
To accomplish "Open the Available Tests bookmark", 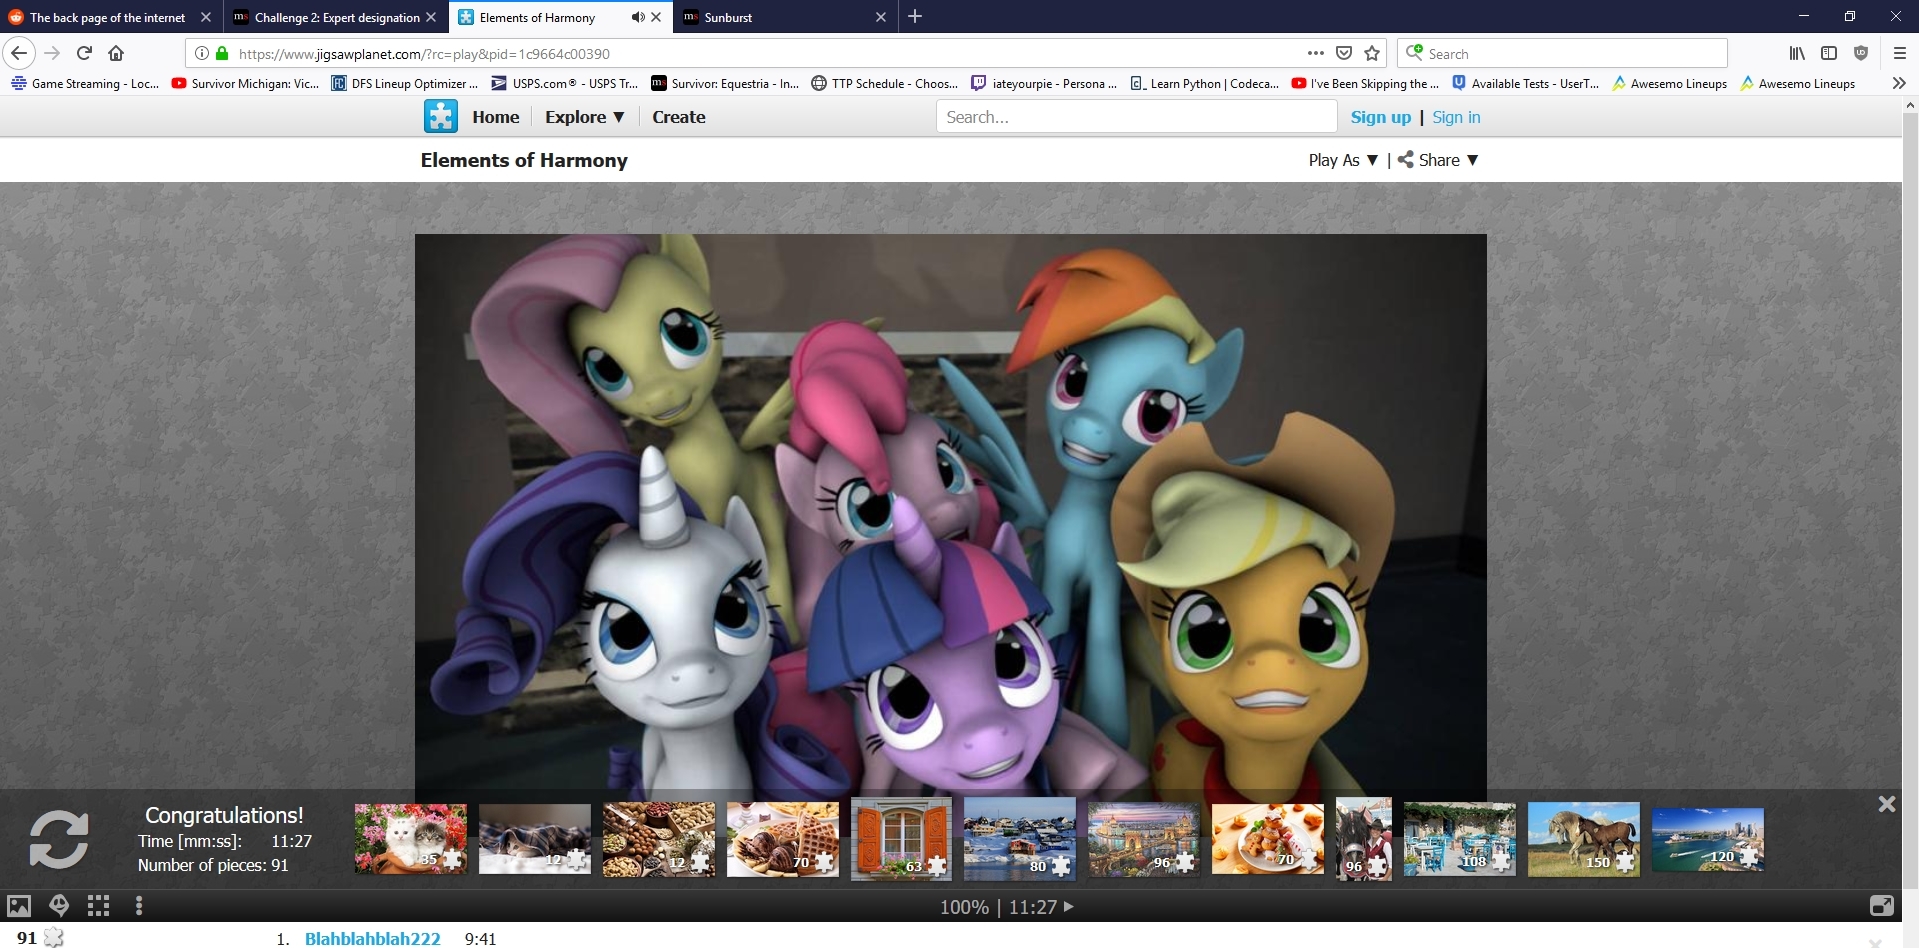I will coord(1526,84).
